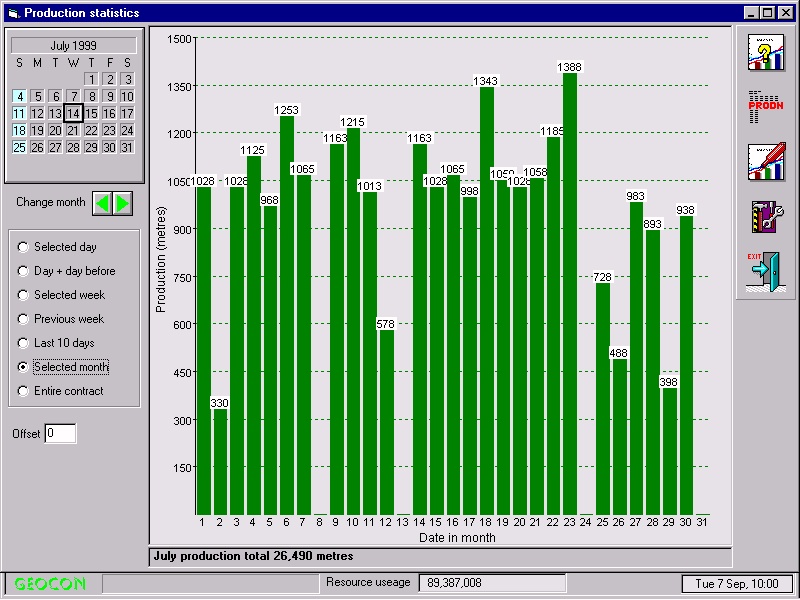Select July 1 in the calendar
This screenshot has height=600, width=800.
click(91, 79)
